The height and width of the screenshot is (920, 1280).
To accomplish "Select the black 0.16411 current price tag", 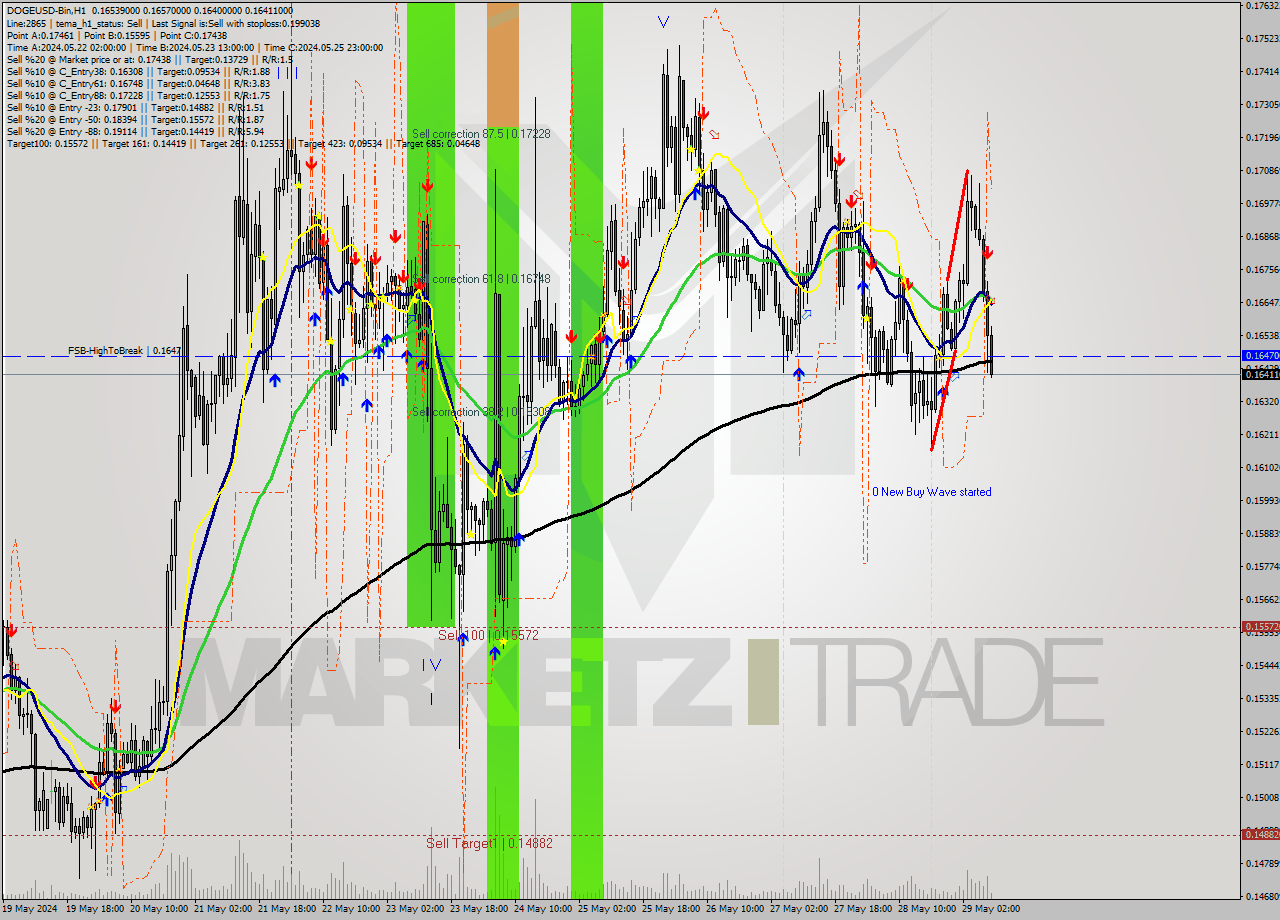I will pos(1260,374).
